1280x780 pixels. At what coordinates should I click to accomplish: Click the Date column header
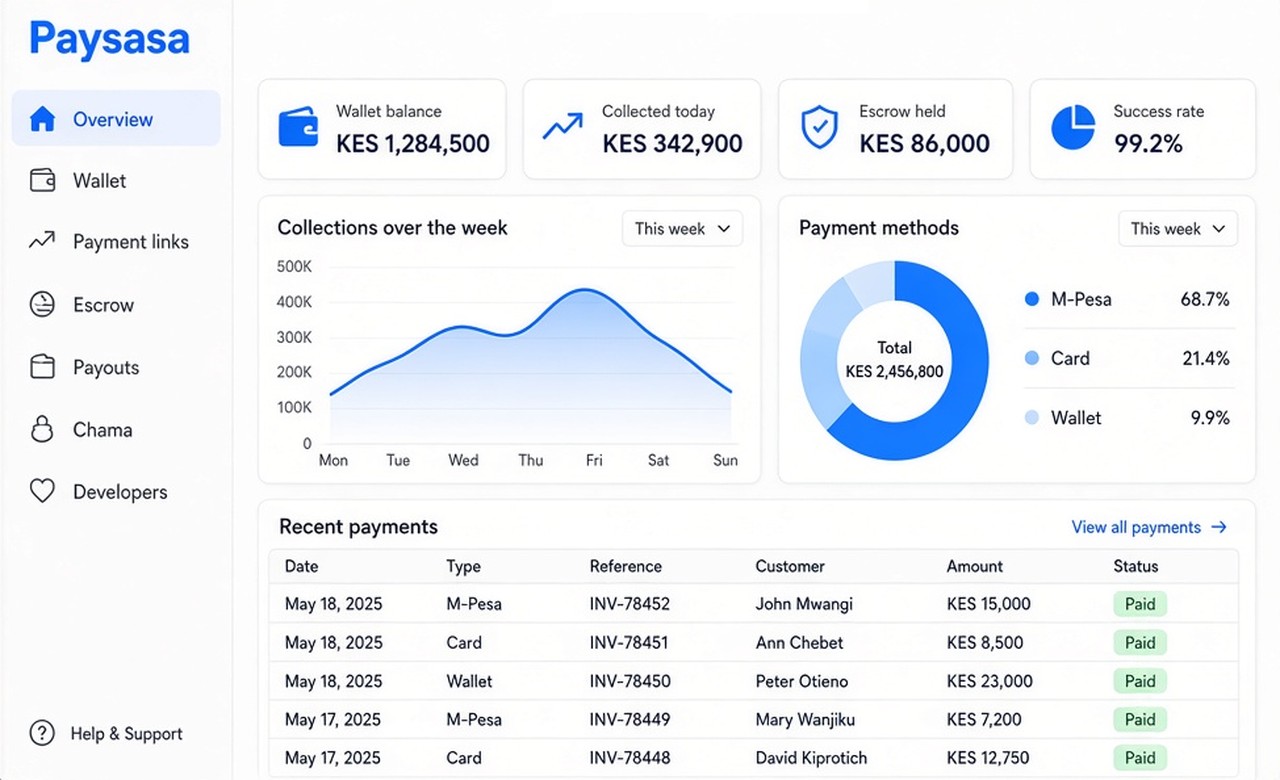tap(301, 566)
